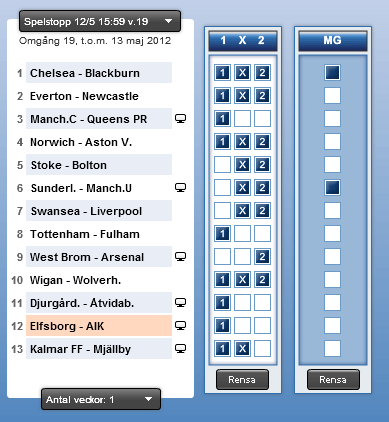The height and width of the screenshot is (422, 389).
Task: Click the TV icon beside Manch.C - Queens PR
Action: pos(180,119)
